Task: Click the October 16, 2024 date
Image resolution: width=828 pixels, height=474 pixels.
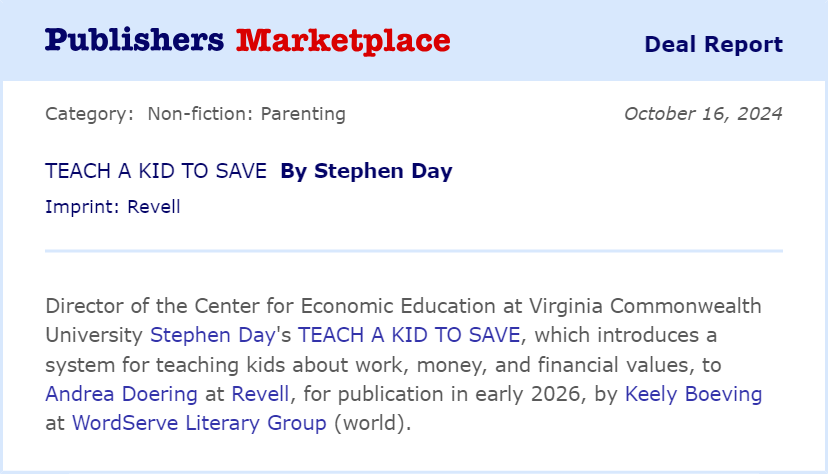Action: pos(703,114)
